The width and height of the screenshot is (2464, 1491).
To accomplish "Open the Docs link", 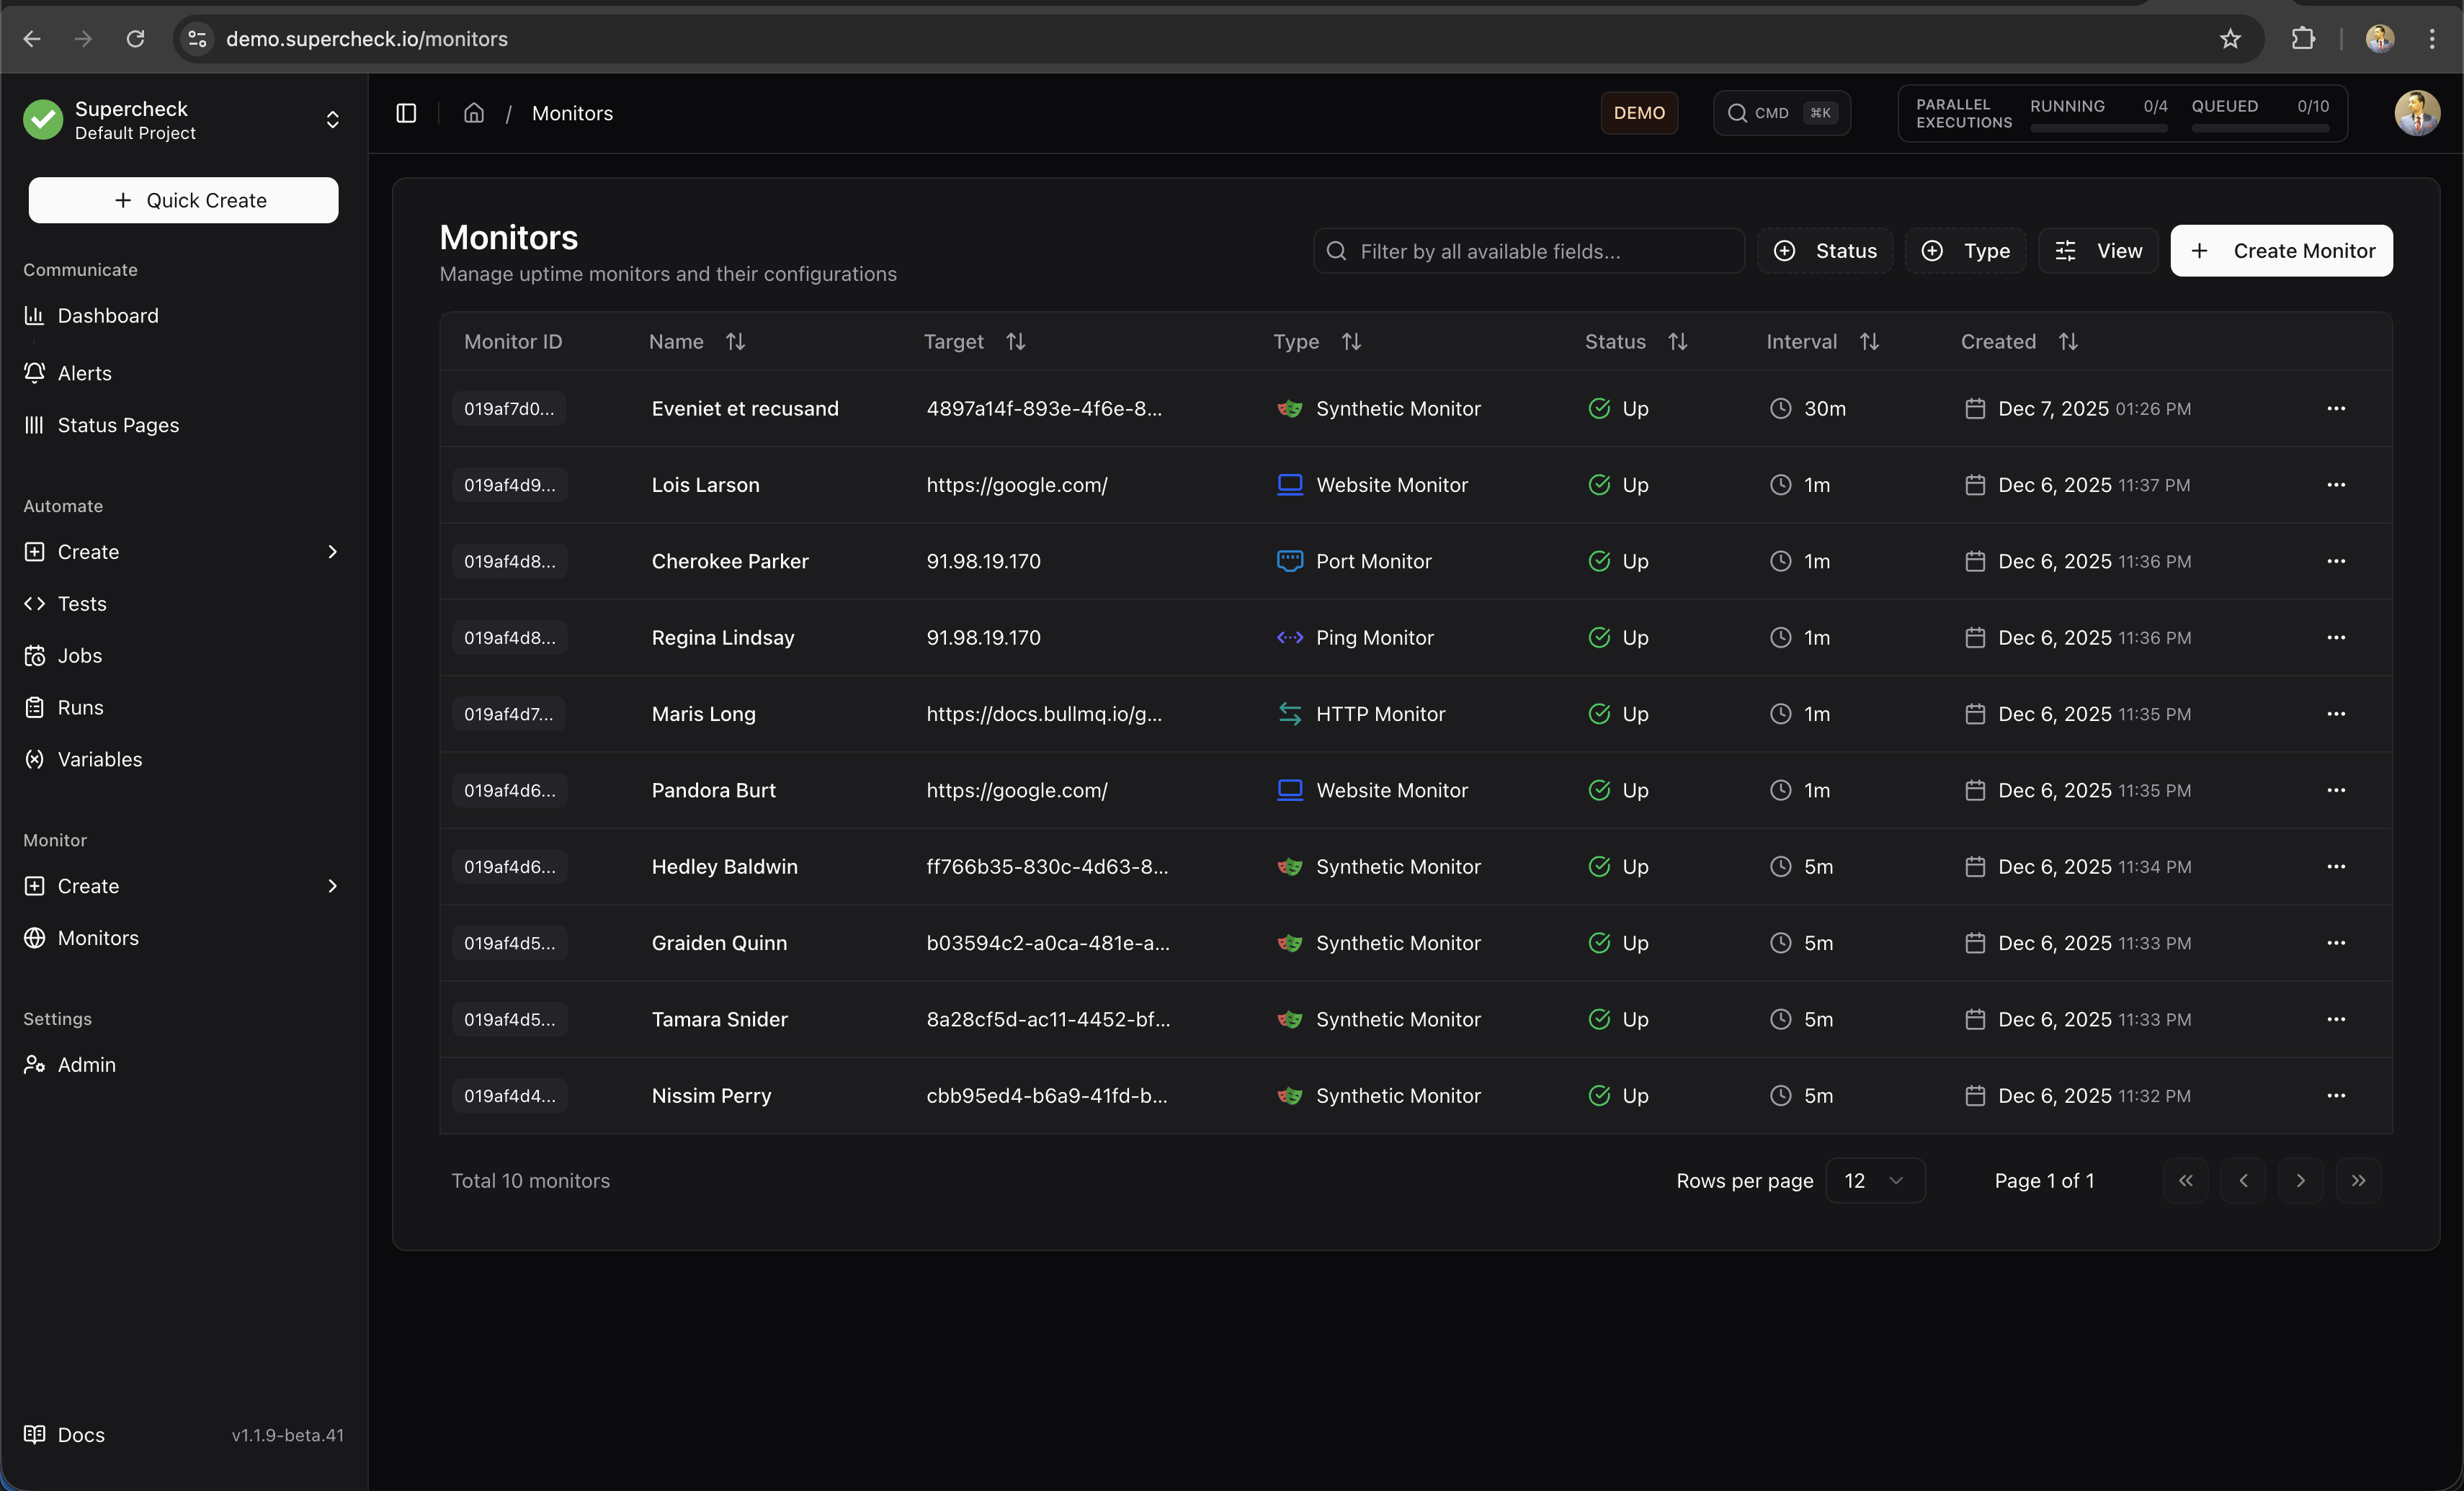I will click(x=80, y=1434).
